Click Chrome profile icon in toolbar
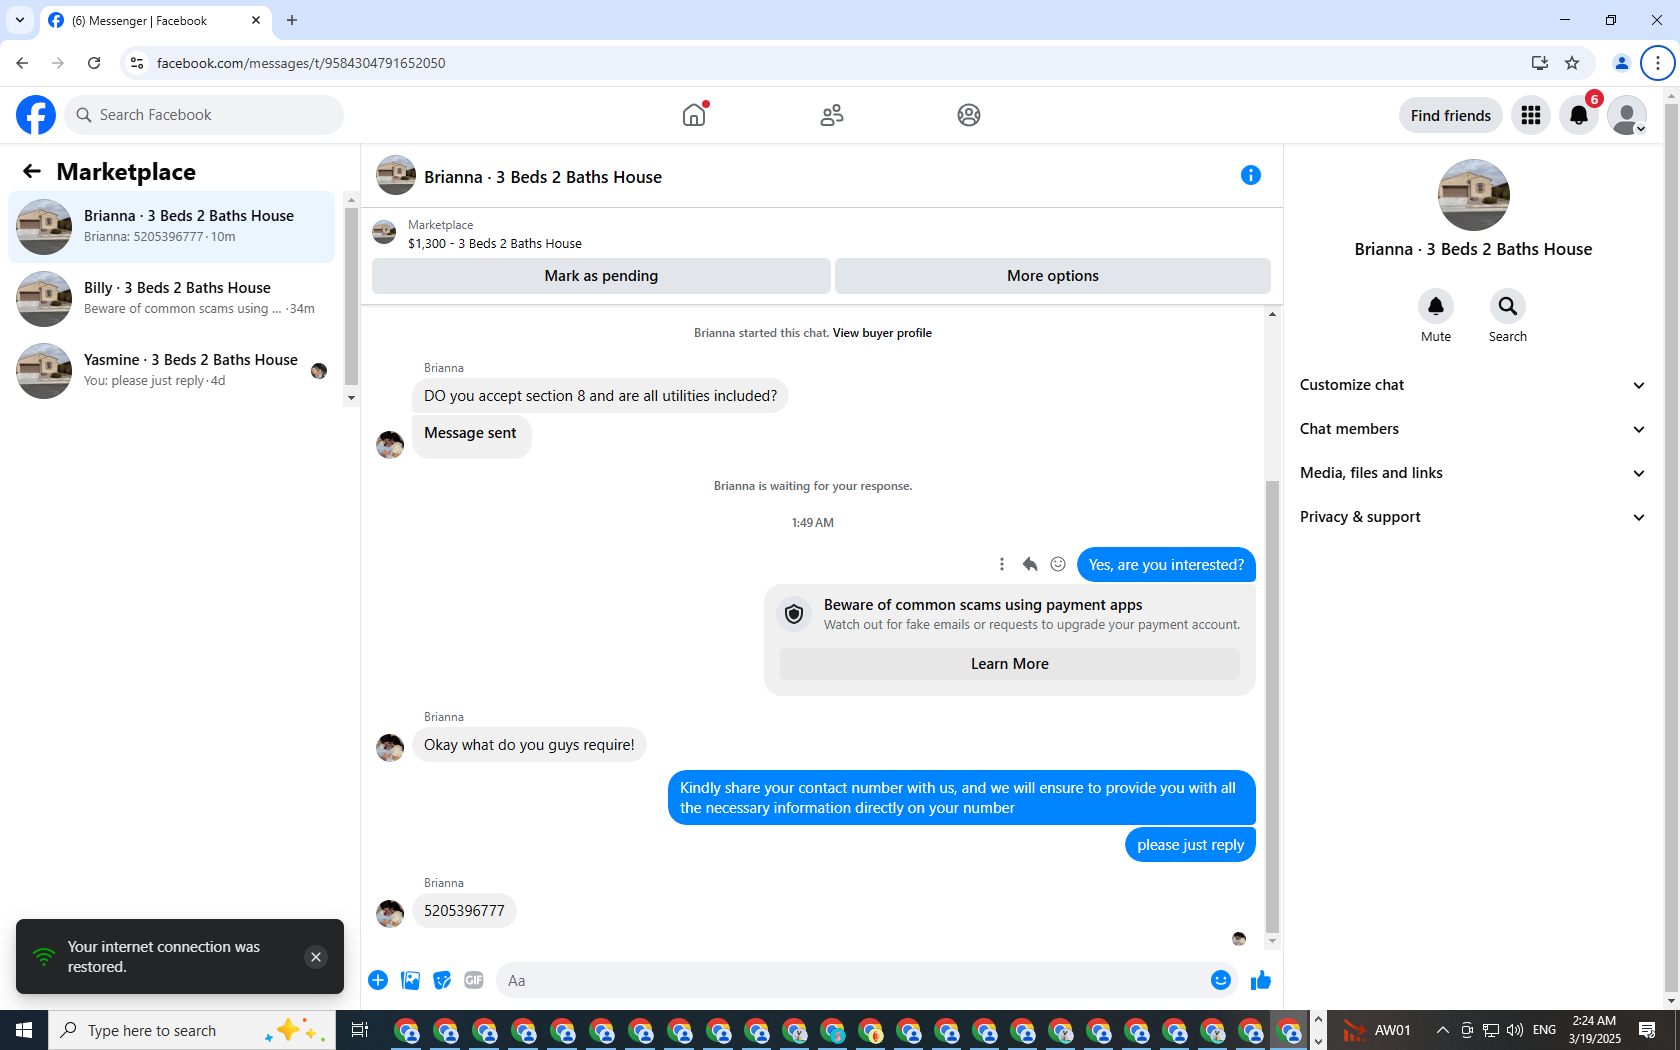 [x=1622, y=63]
